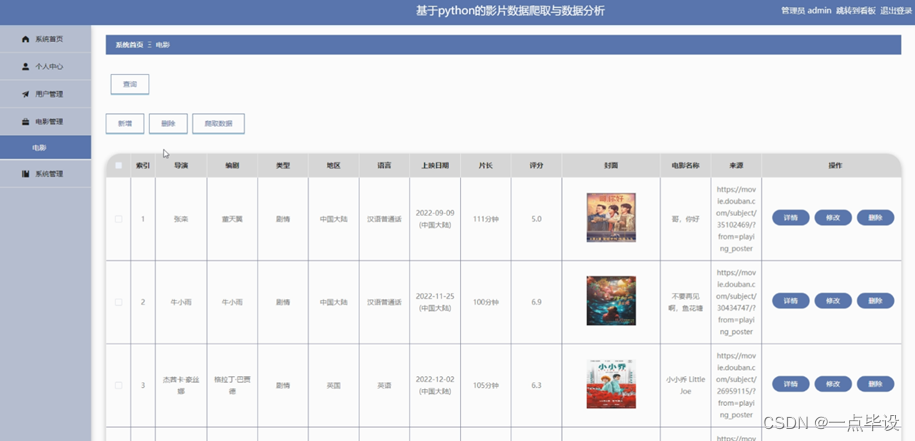Screen dimensions: 915x441
Task: Click 删除 for 小小乔 Little Joe
Action: coord(875,384)
